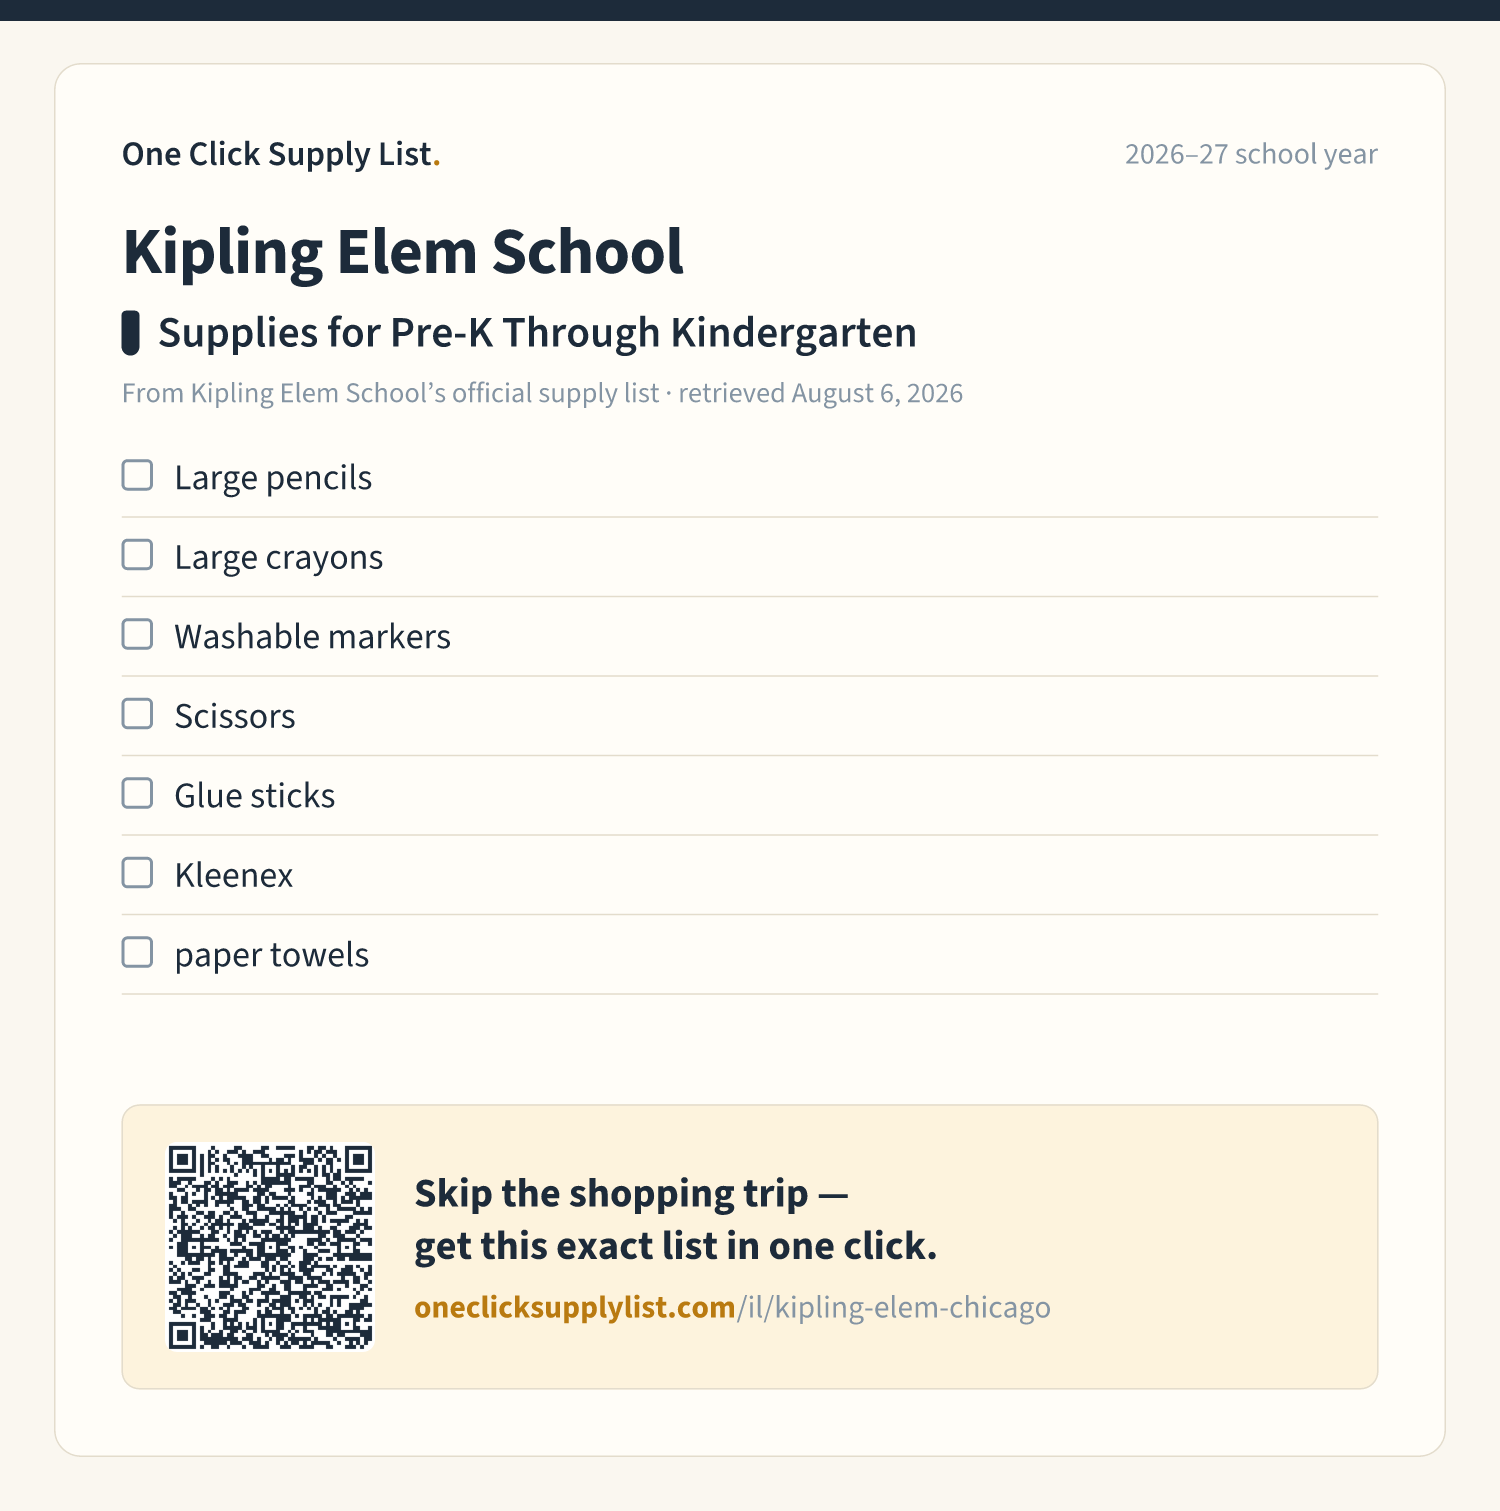Select the Supplies for Pre-K Through Kindergarten heading
1500x1511 pixels.
(537, 333)
